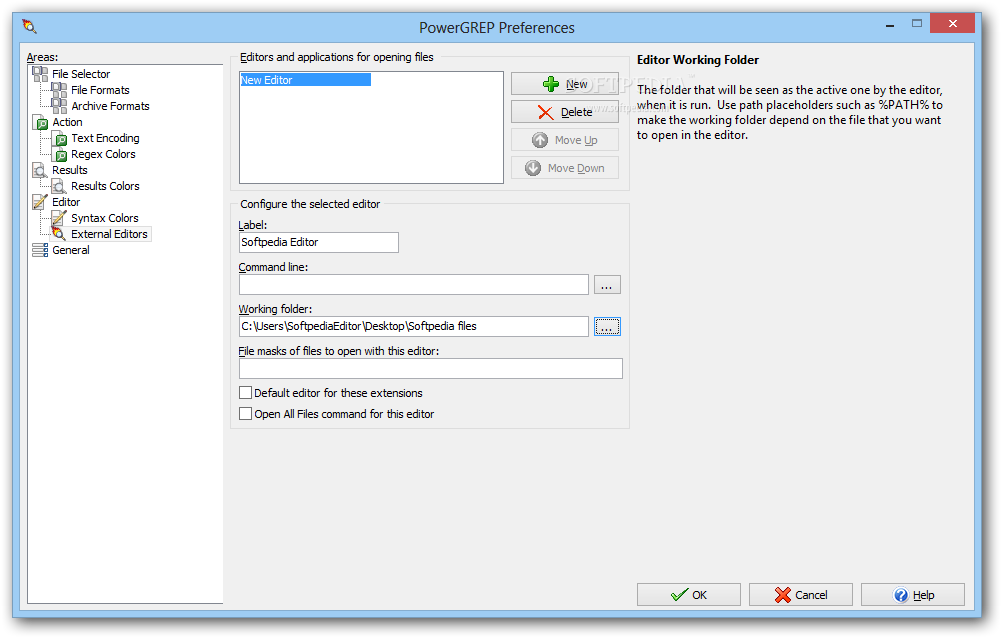Select the Editor area
This screenshot has width=1002, height=638.
66,201
